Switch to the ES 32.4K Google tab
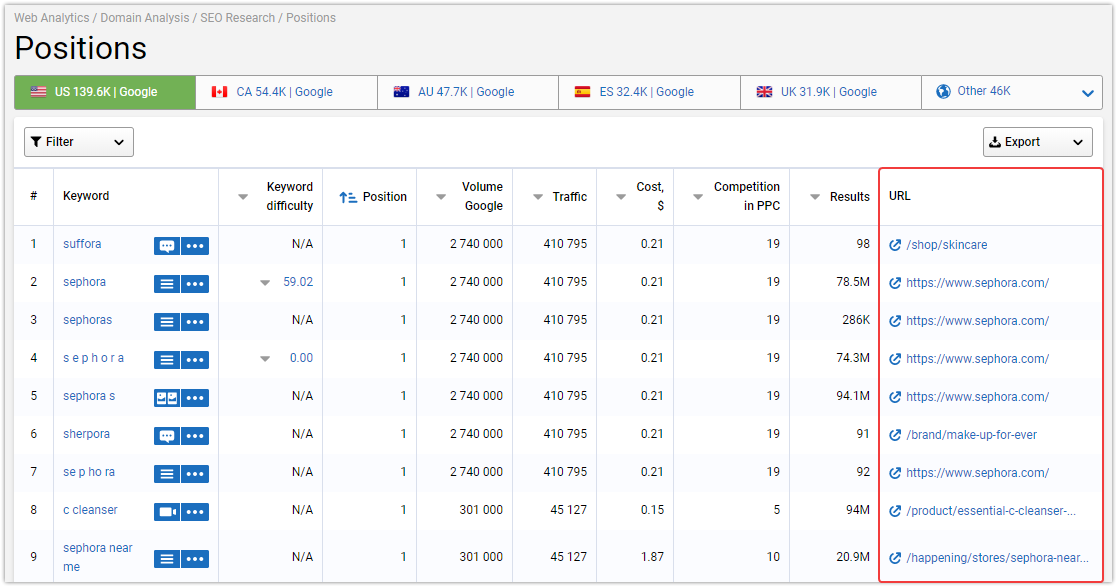The width and height of the screenshot is (1117, 587). [x=650, y=92]
